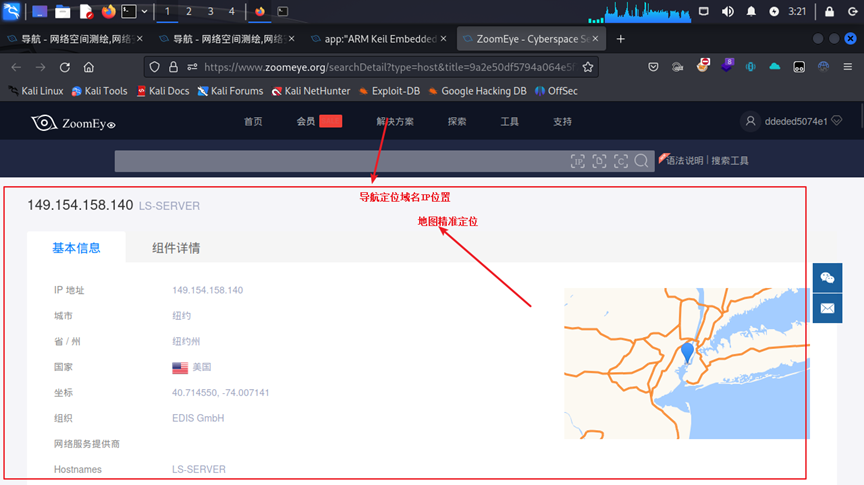Click the site security padlock icon
864x485 pixels.
tap(173, 67)
